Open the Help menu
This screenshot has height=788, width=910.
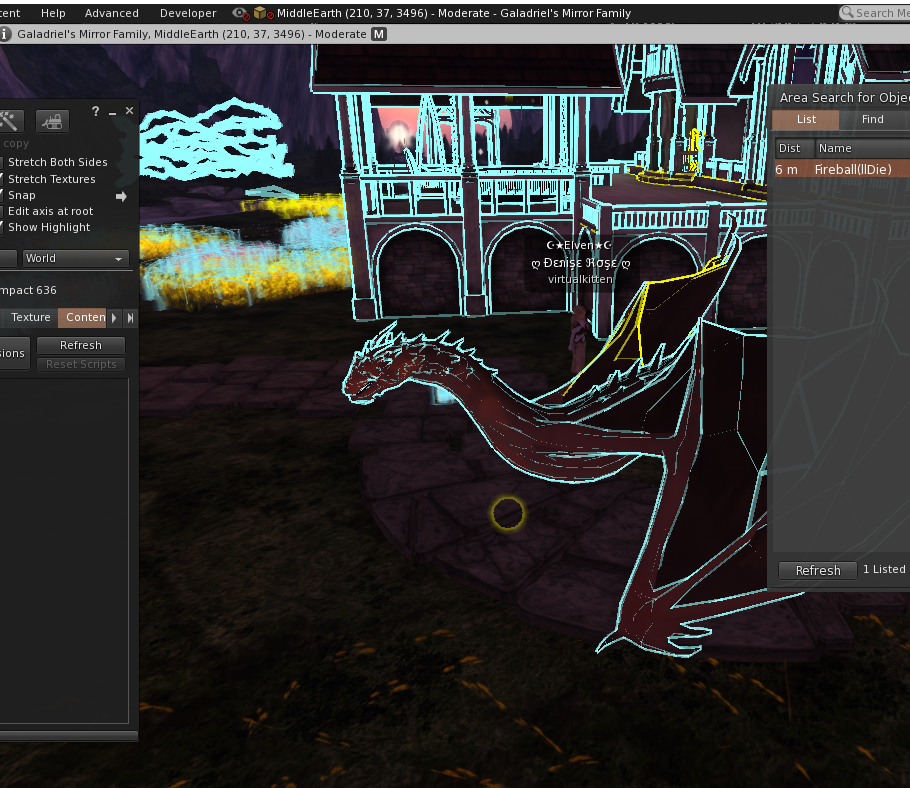pos(53,13)
